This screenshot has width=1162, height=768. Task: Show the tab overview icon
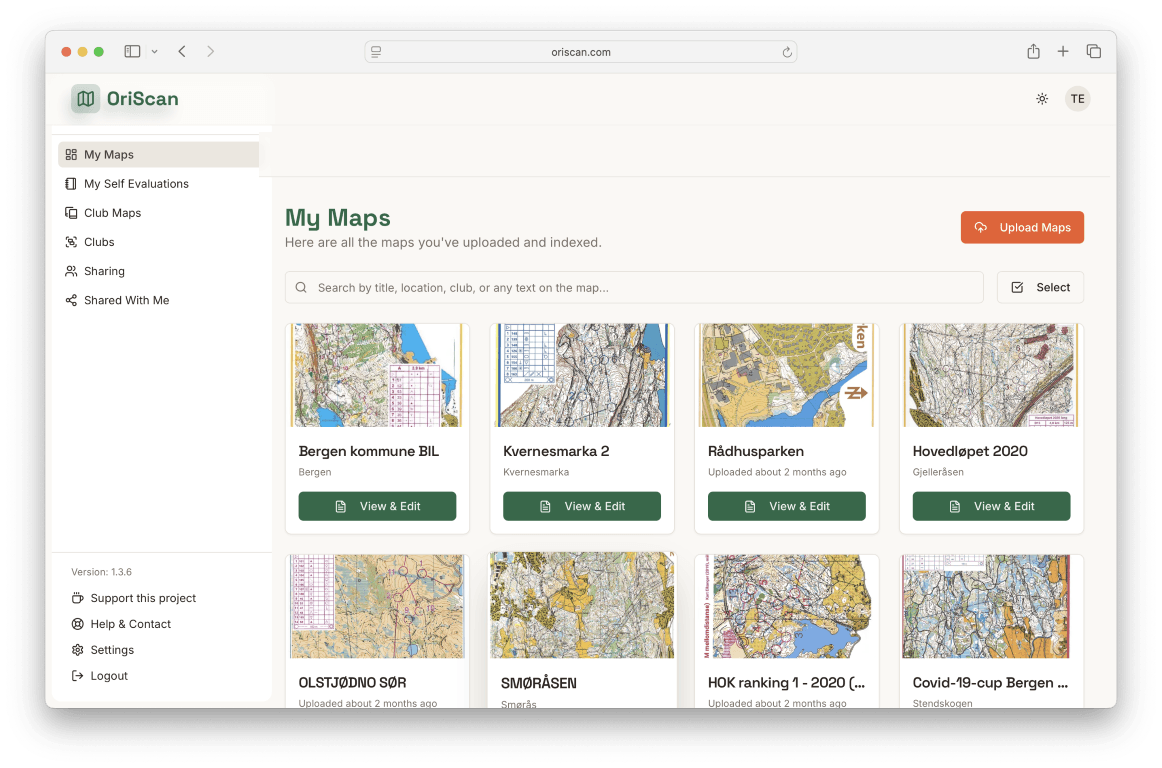coord(1093,51)
